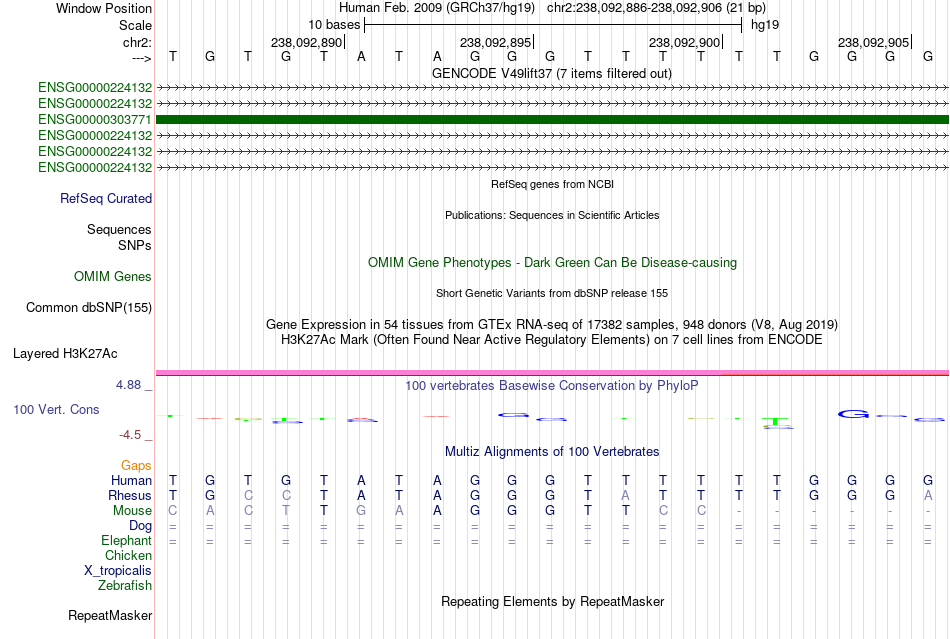Click the chr2: label in left margin

tap(138, 42)
